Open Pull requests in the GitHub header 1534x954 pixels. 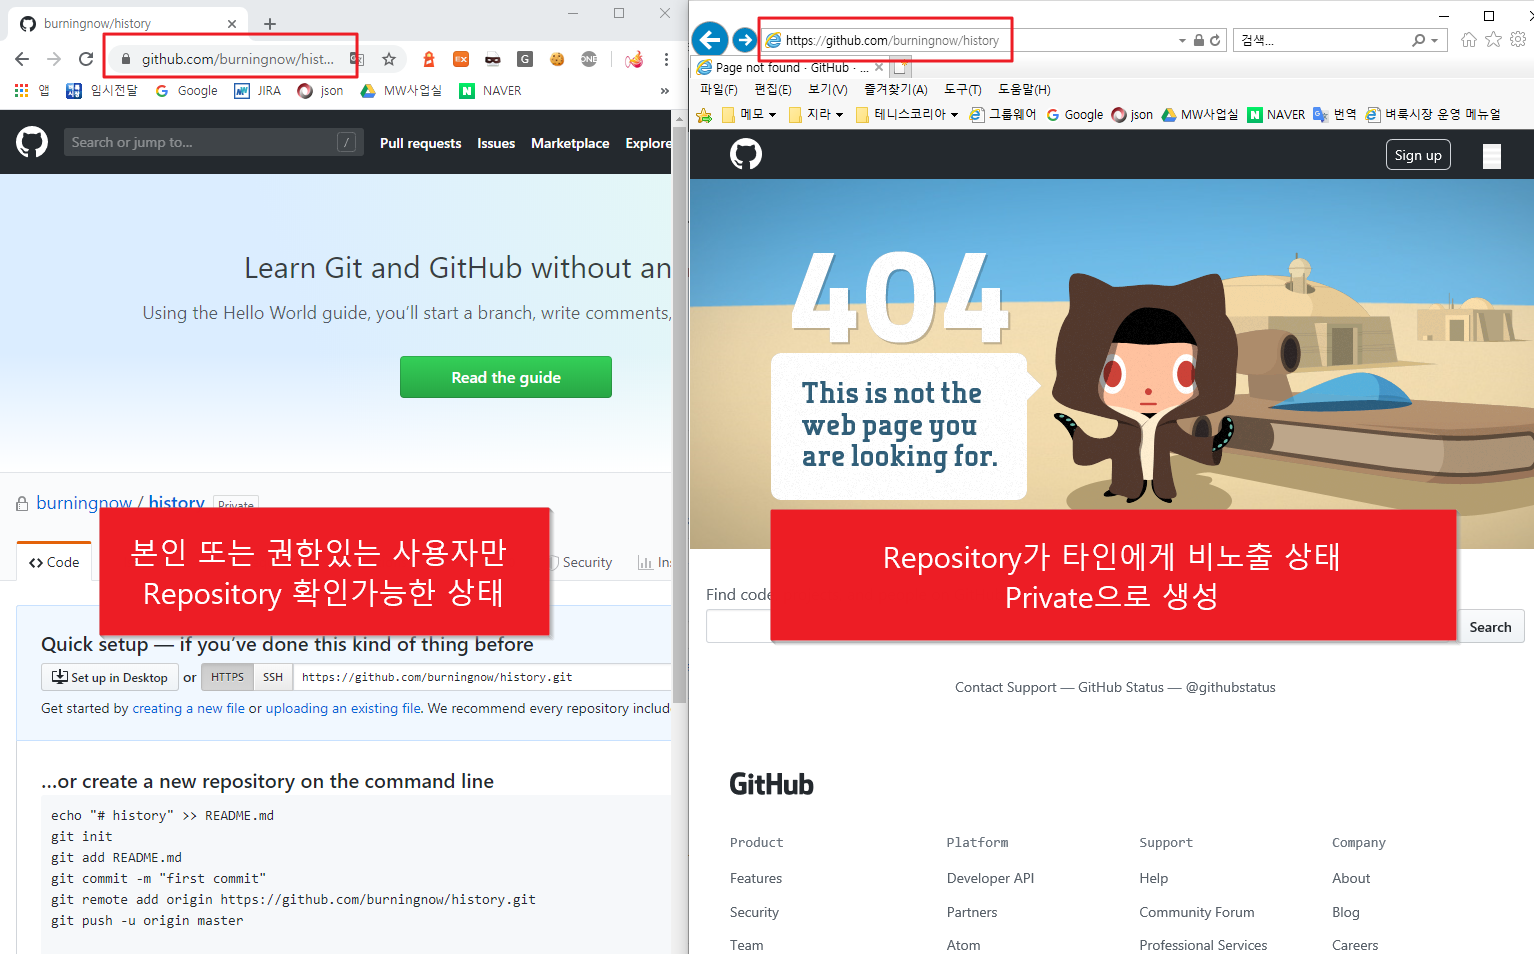point(420,143)
